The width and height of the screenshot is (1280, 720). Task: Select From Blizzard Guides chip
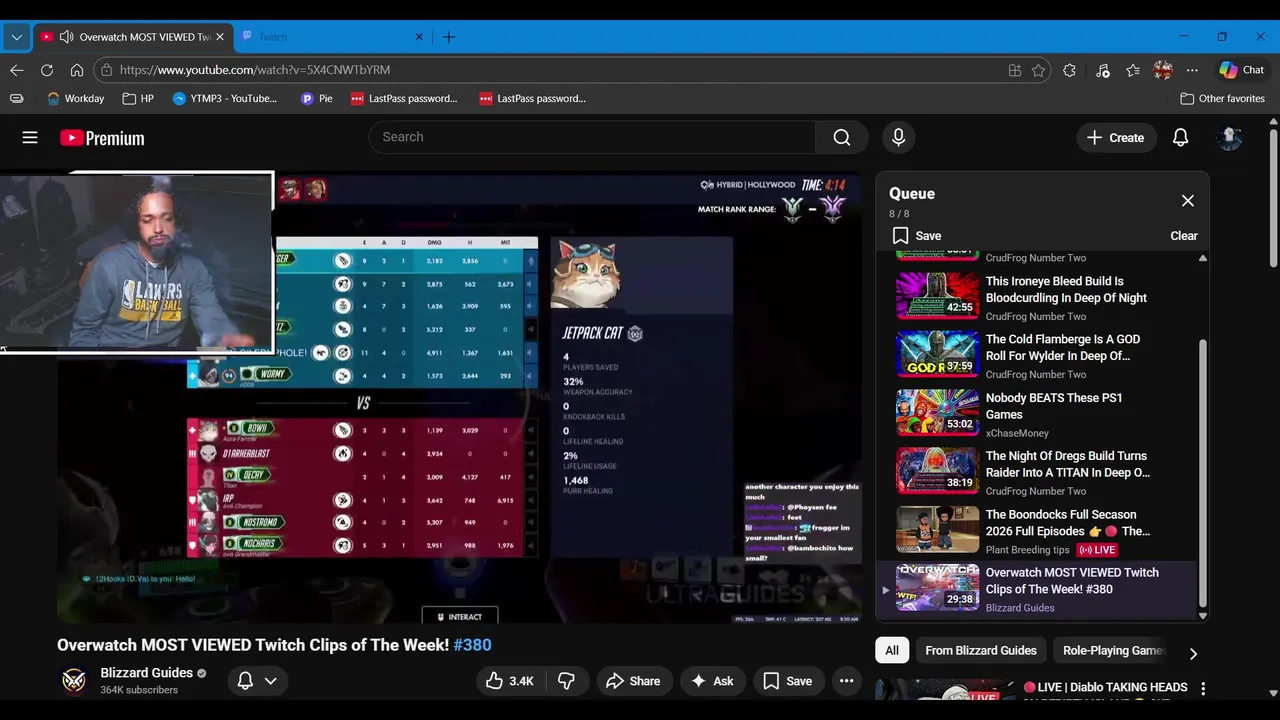[981, 651]
